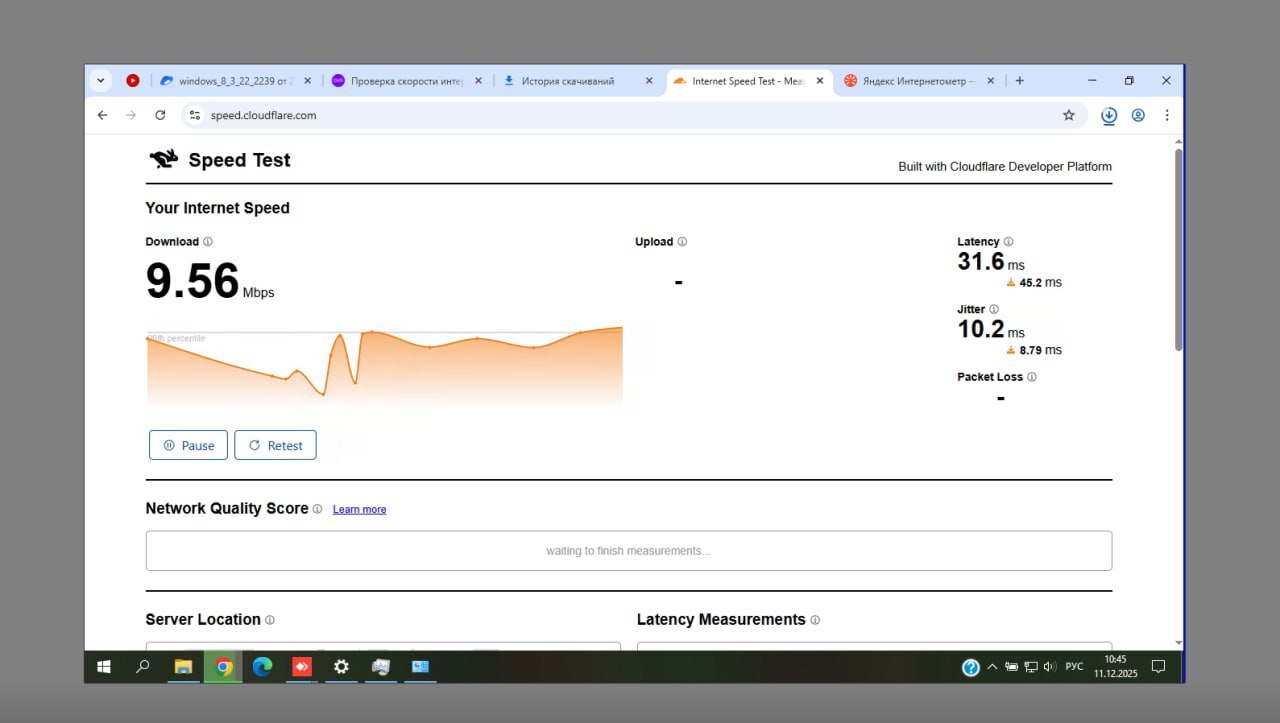Toggle the volume icon in system tray
The image size is (1280, 723).
[x=1049, y=667]
